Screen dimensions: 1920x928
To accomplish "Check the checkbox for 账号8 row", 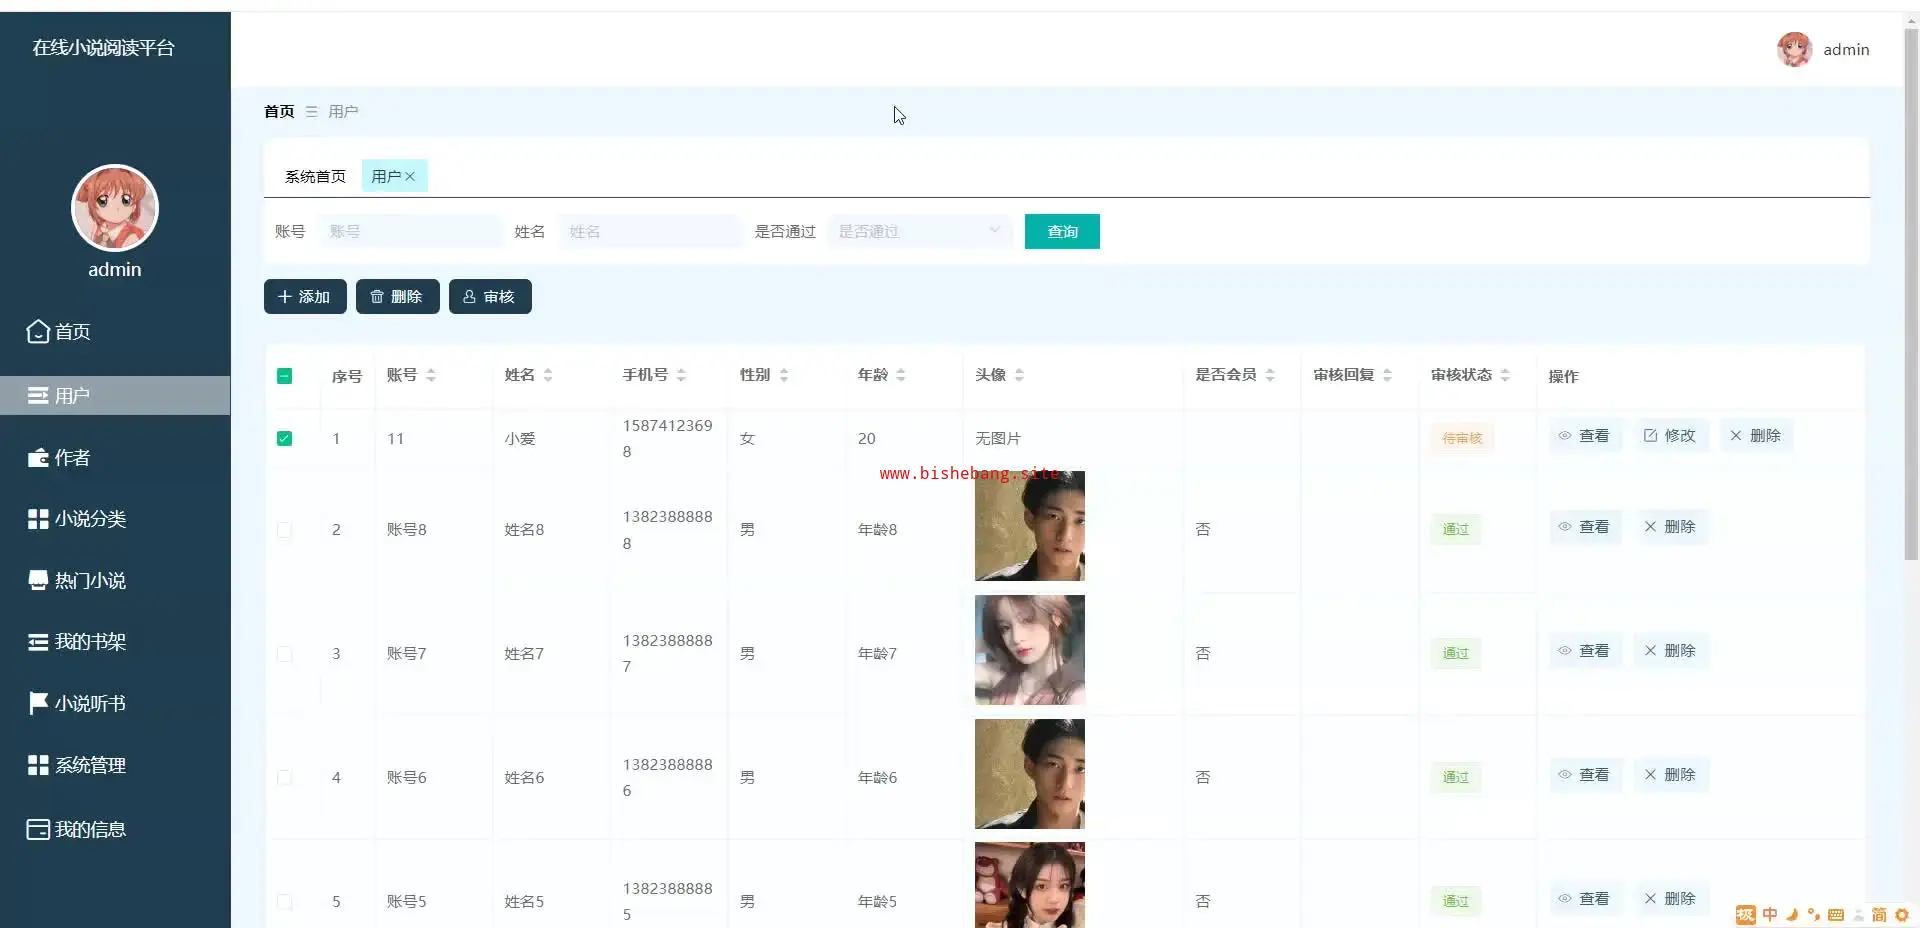I will coord(284,530).
